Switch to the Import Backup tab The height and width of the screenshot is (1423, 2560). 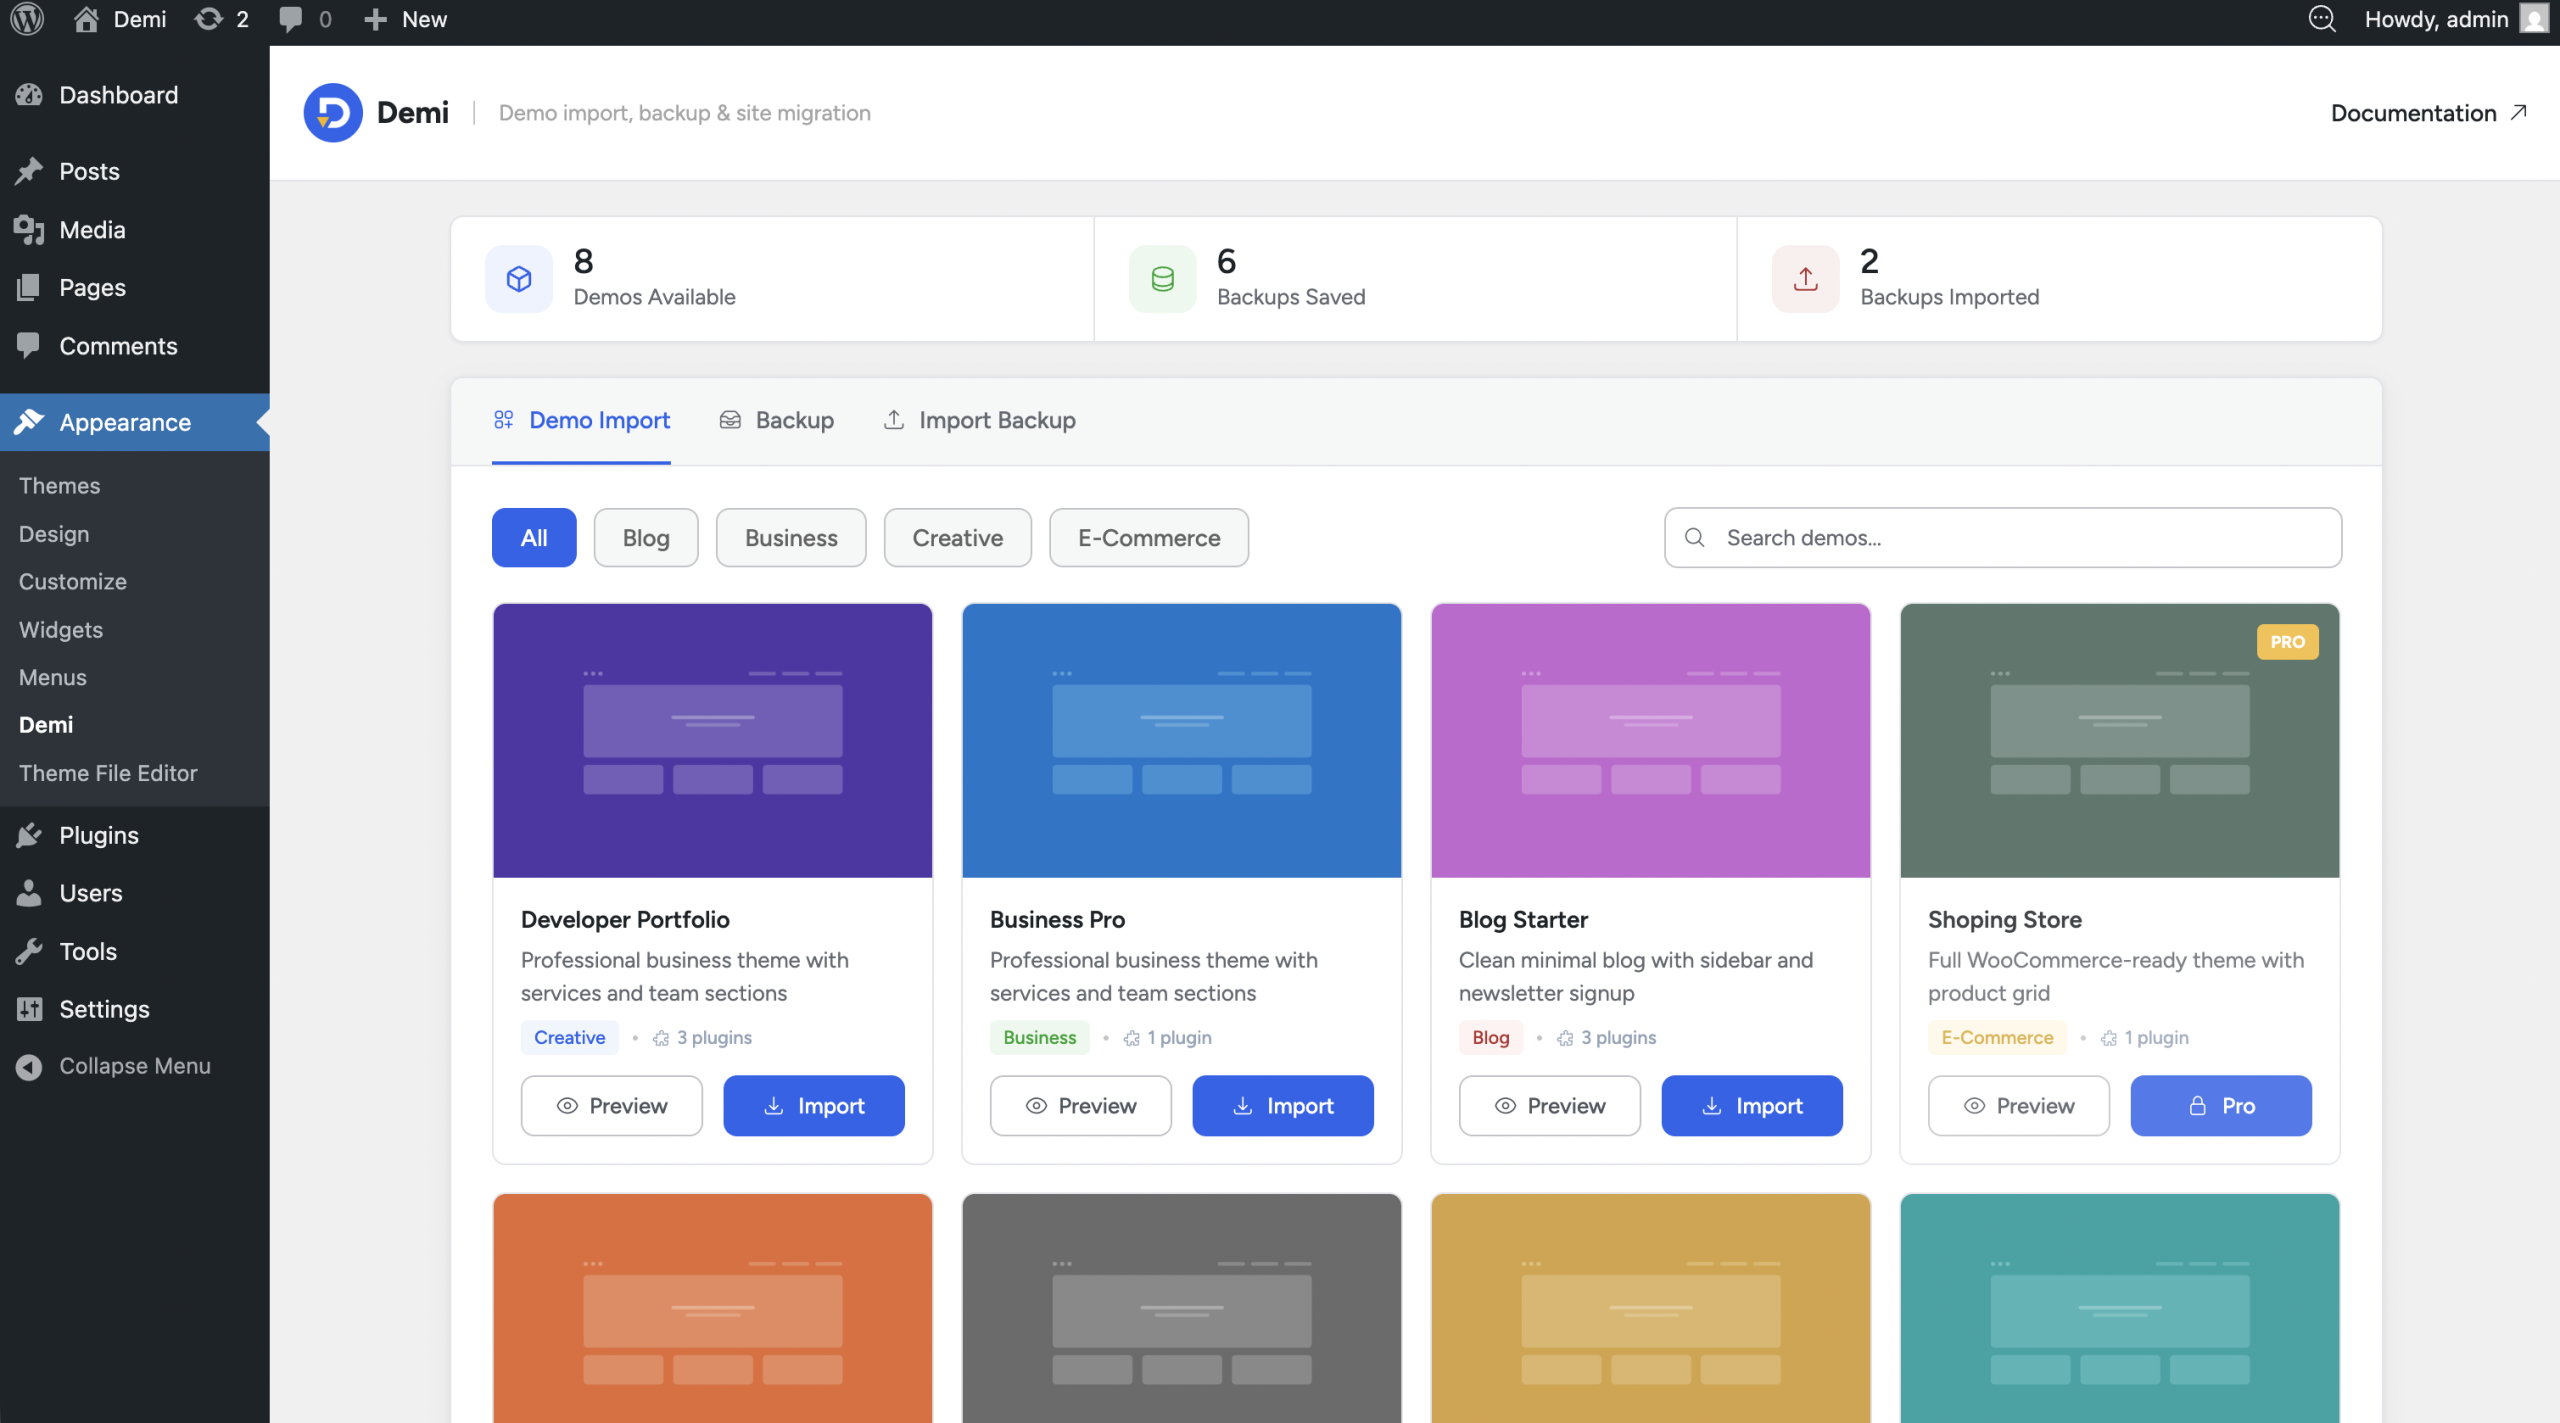click(979, 420)
